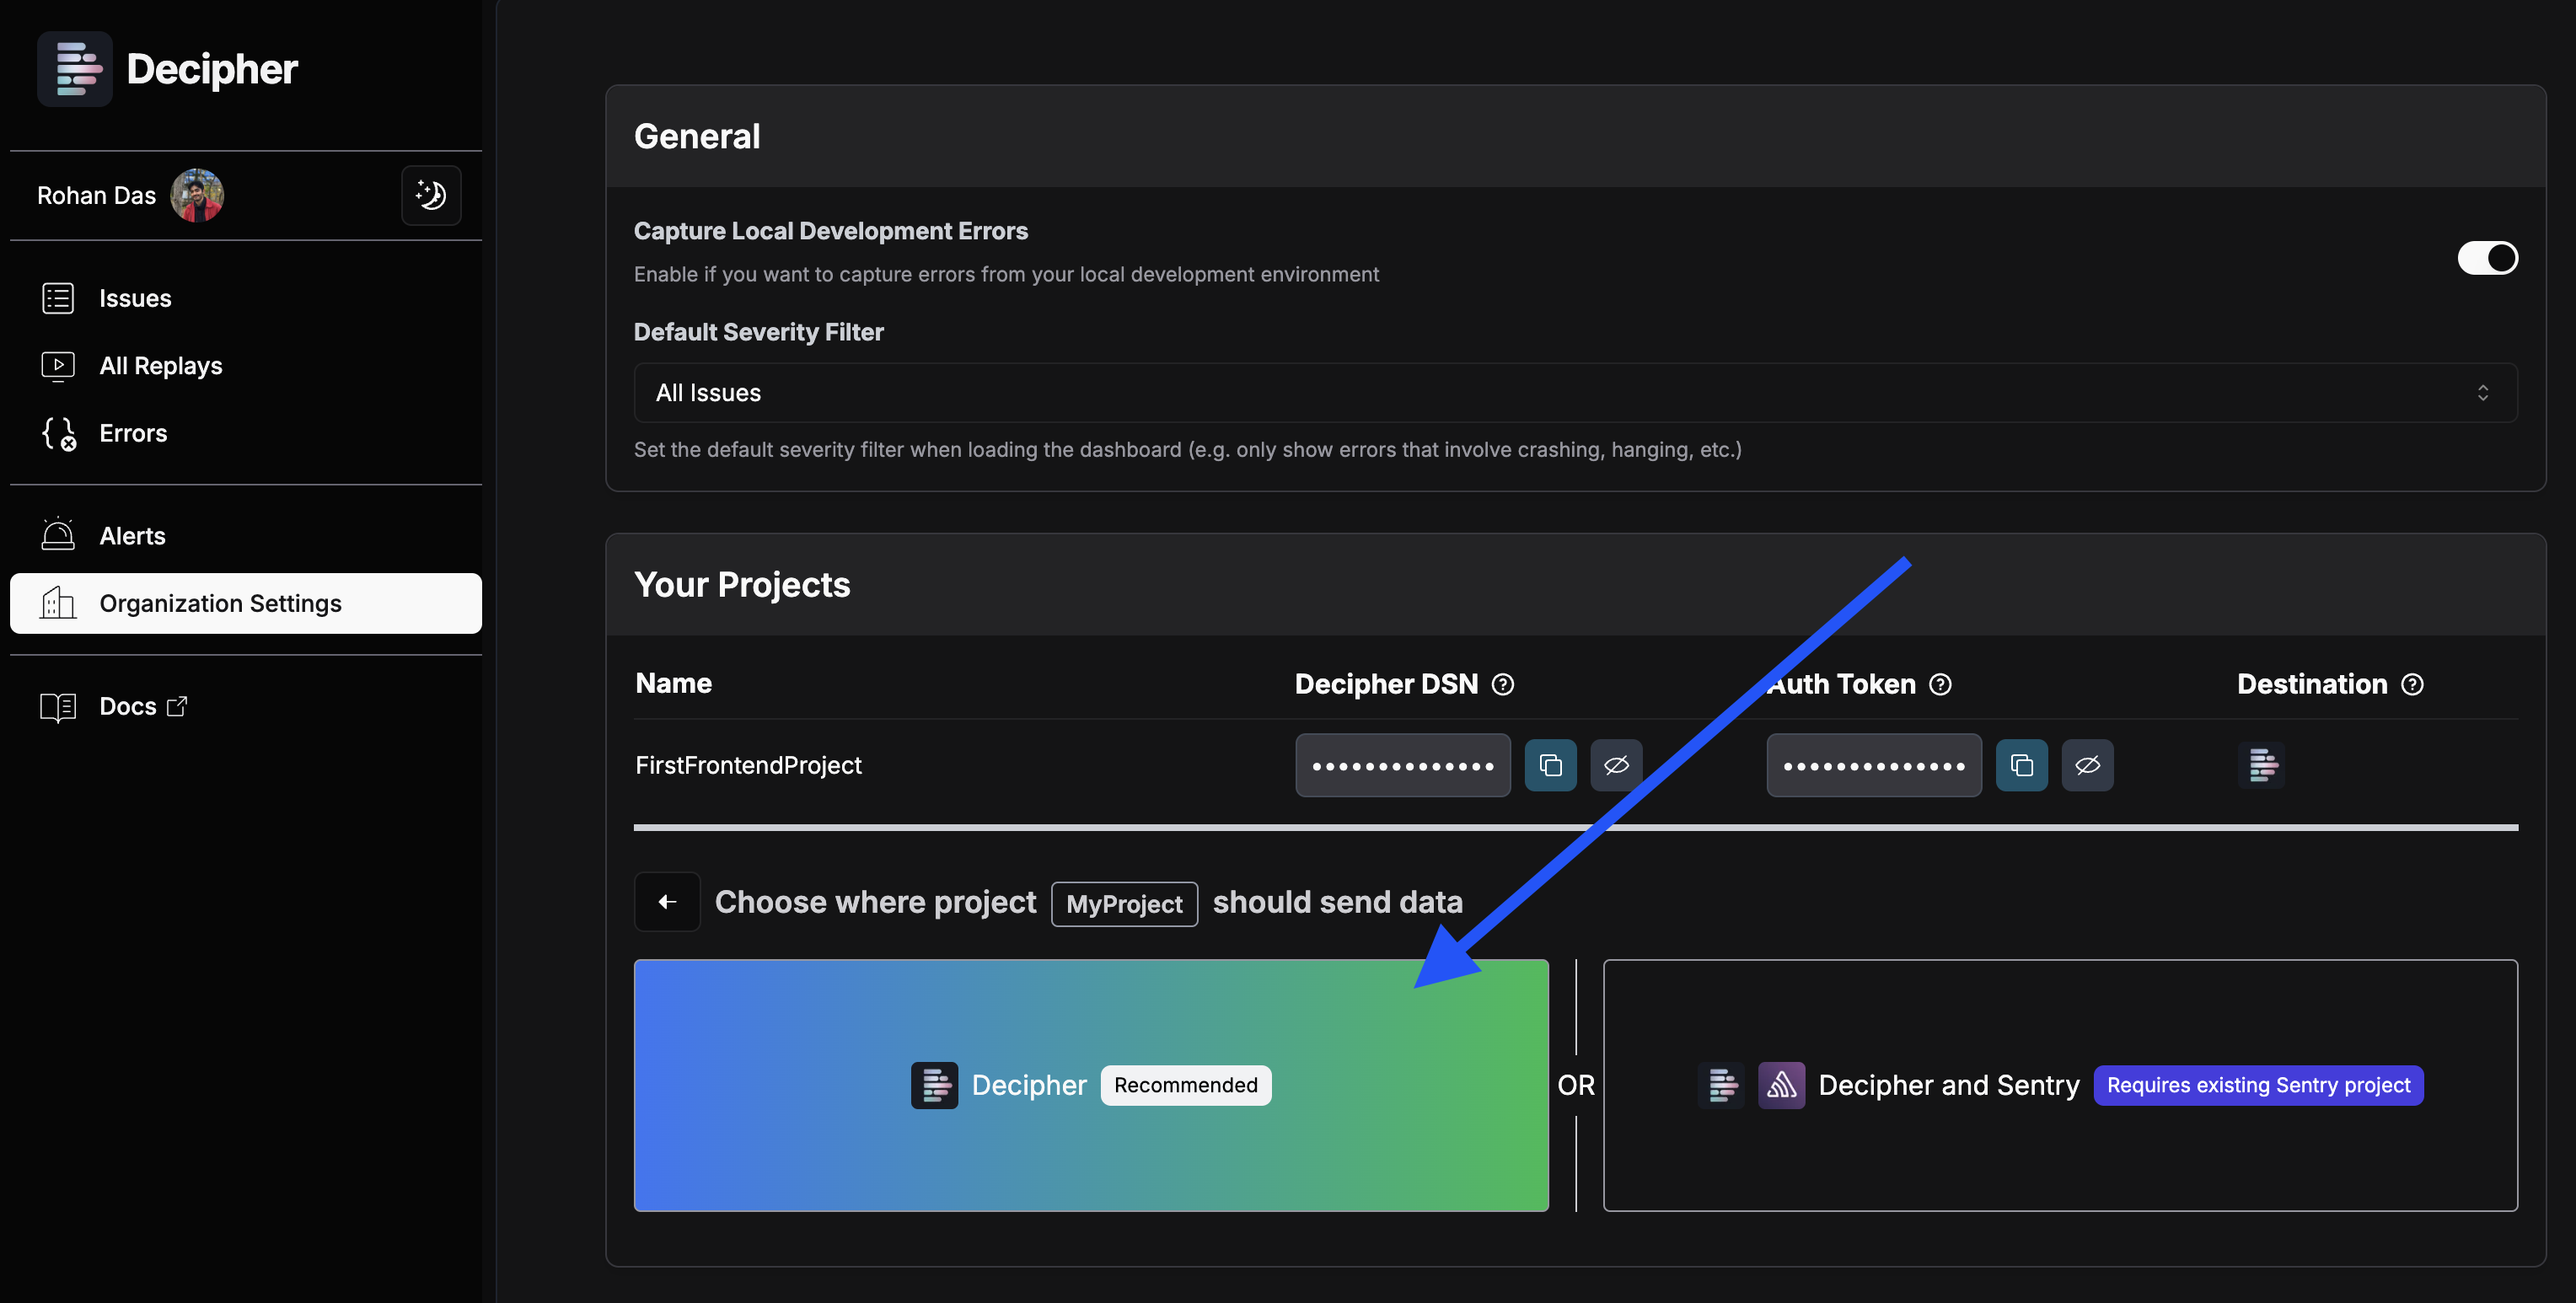The height and width of the screenshot is (1303, 2576).
Task: Navigate to Alerts
Action: pyautogui.click(x=246, y=536)
